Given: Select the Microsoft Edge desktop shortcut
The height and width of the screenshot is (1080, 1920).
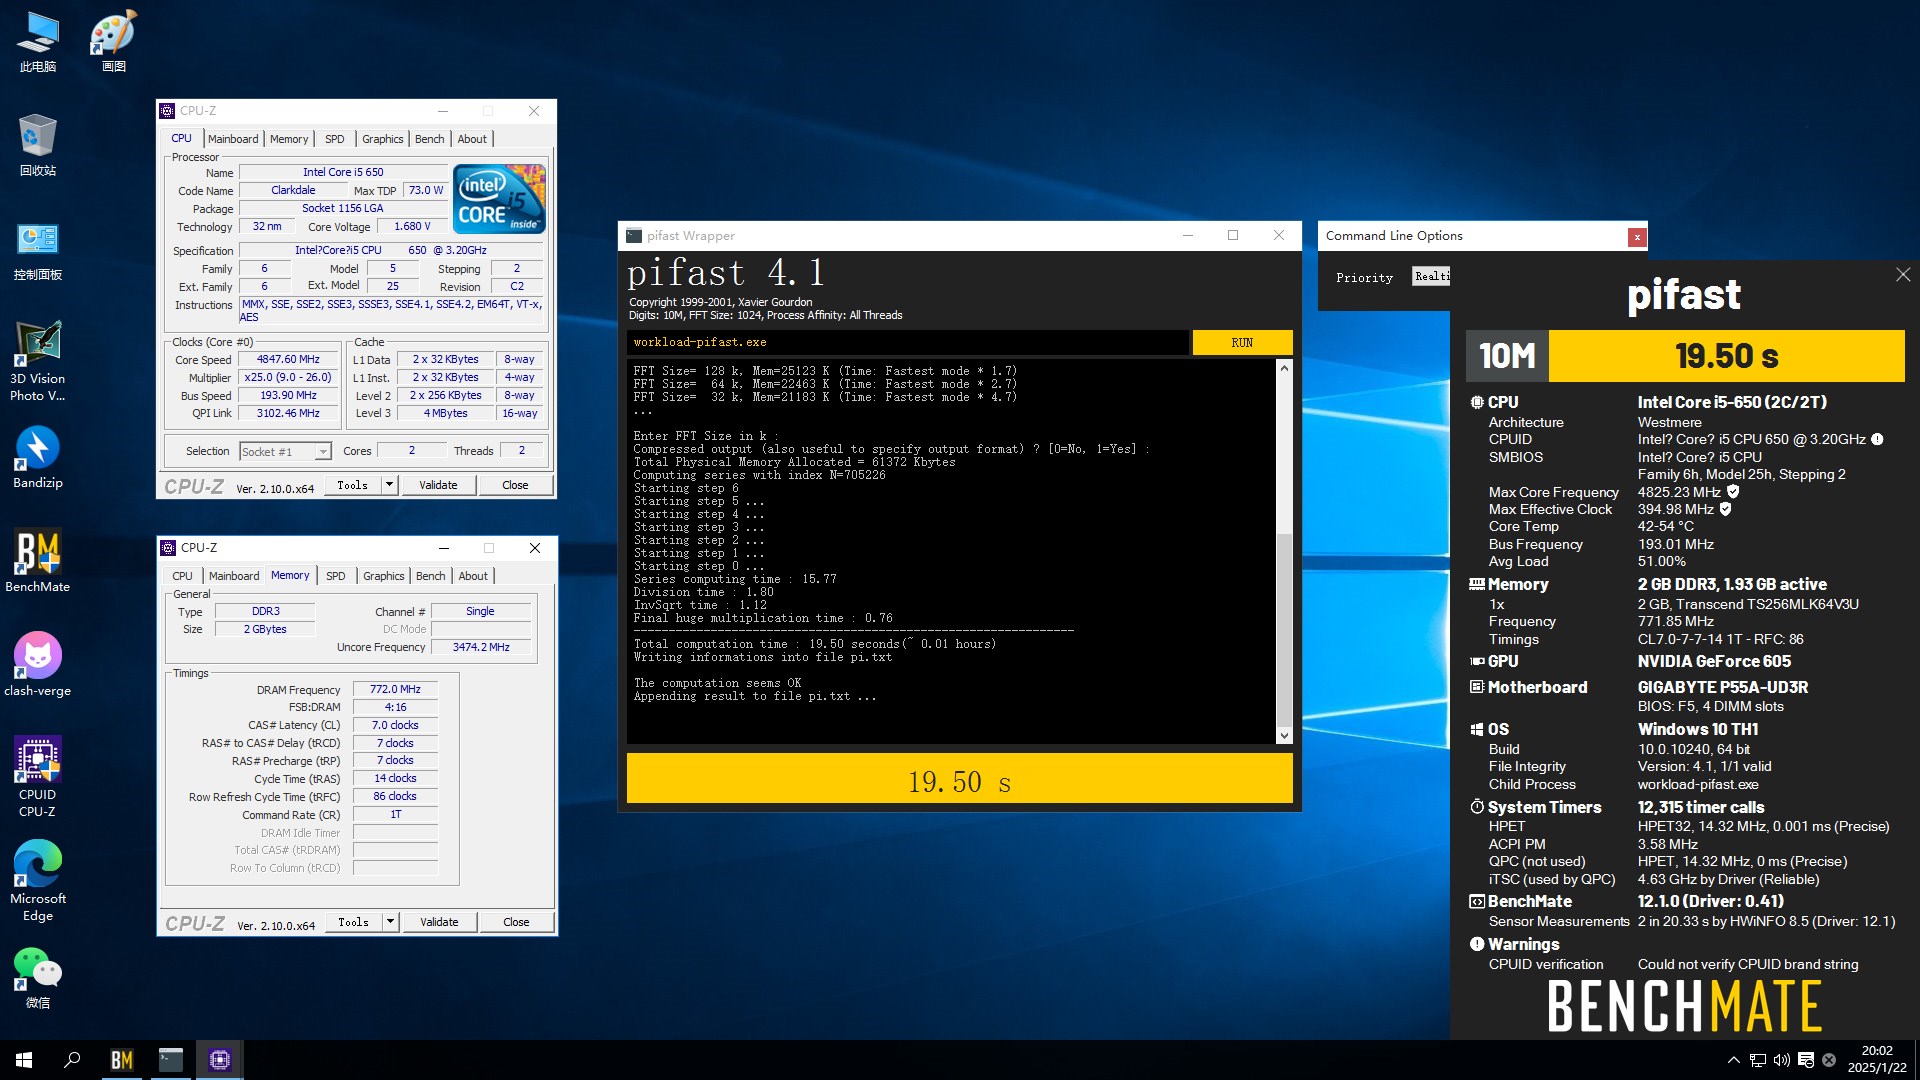Looking at the screenshot, I should coord(38,881).
